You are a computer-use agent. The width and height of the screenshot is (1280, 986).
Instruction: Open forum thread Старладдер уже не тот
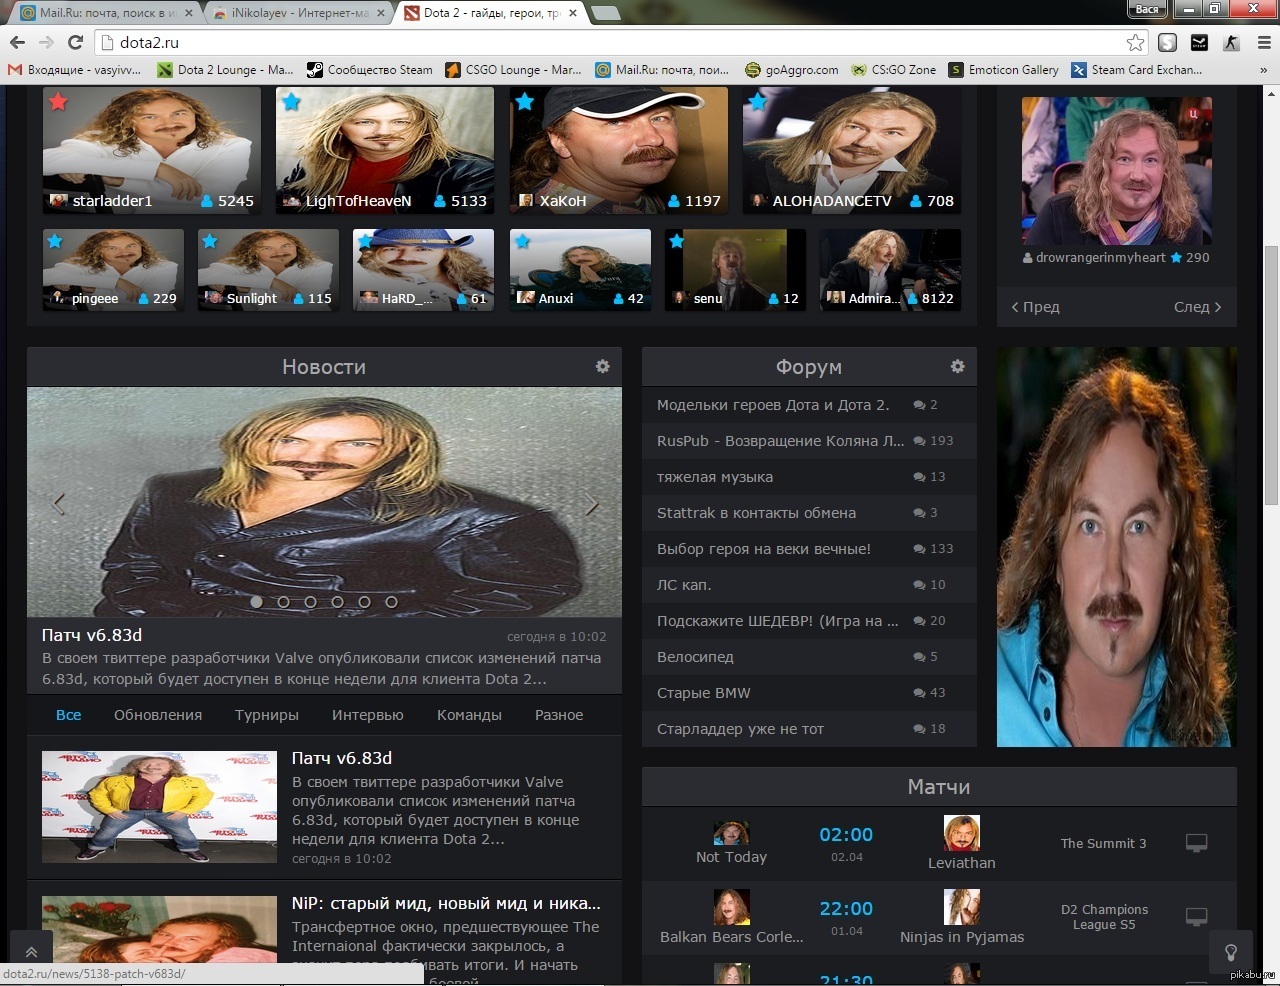(x=740, y=729)
